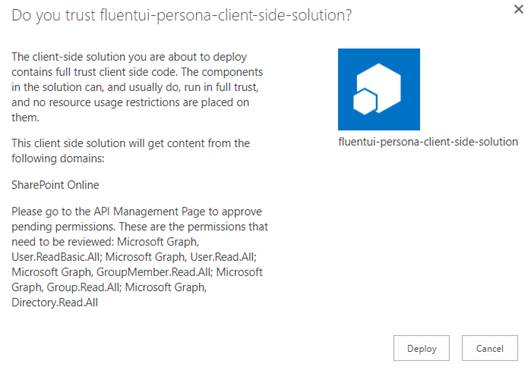Click "The client-side solution" opening sentence
The image size is (531, 370).
[x=68, y=57]
